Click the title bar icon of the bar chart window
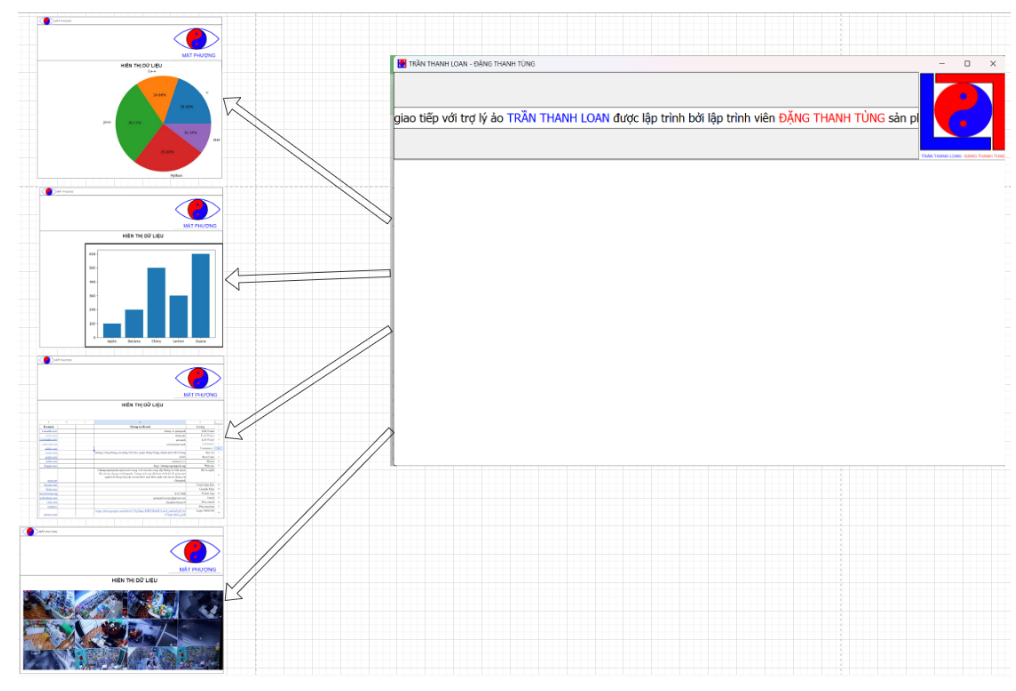The width and height of the screenshot is (1016, 691). [x=49, y=192]
